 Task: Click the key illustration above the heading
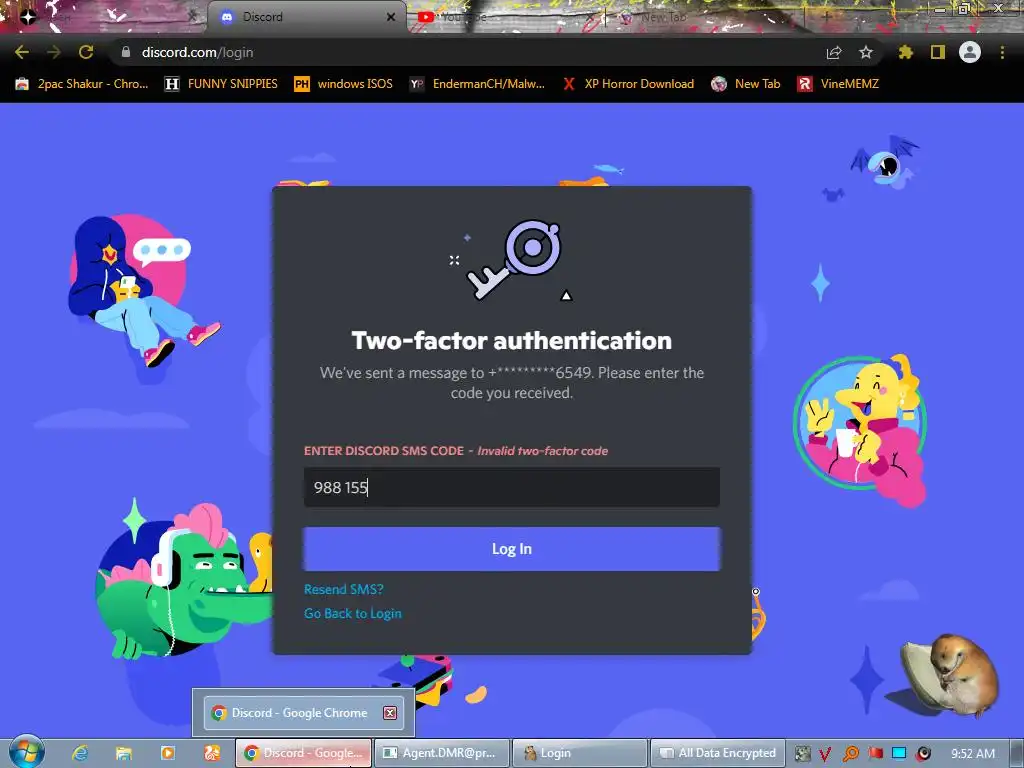(513, 259)
